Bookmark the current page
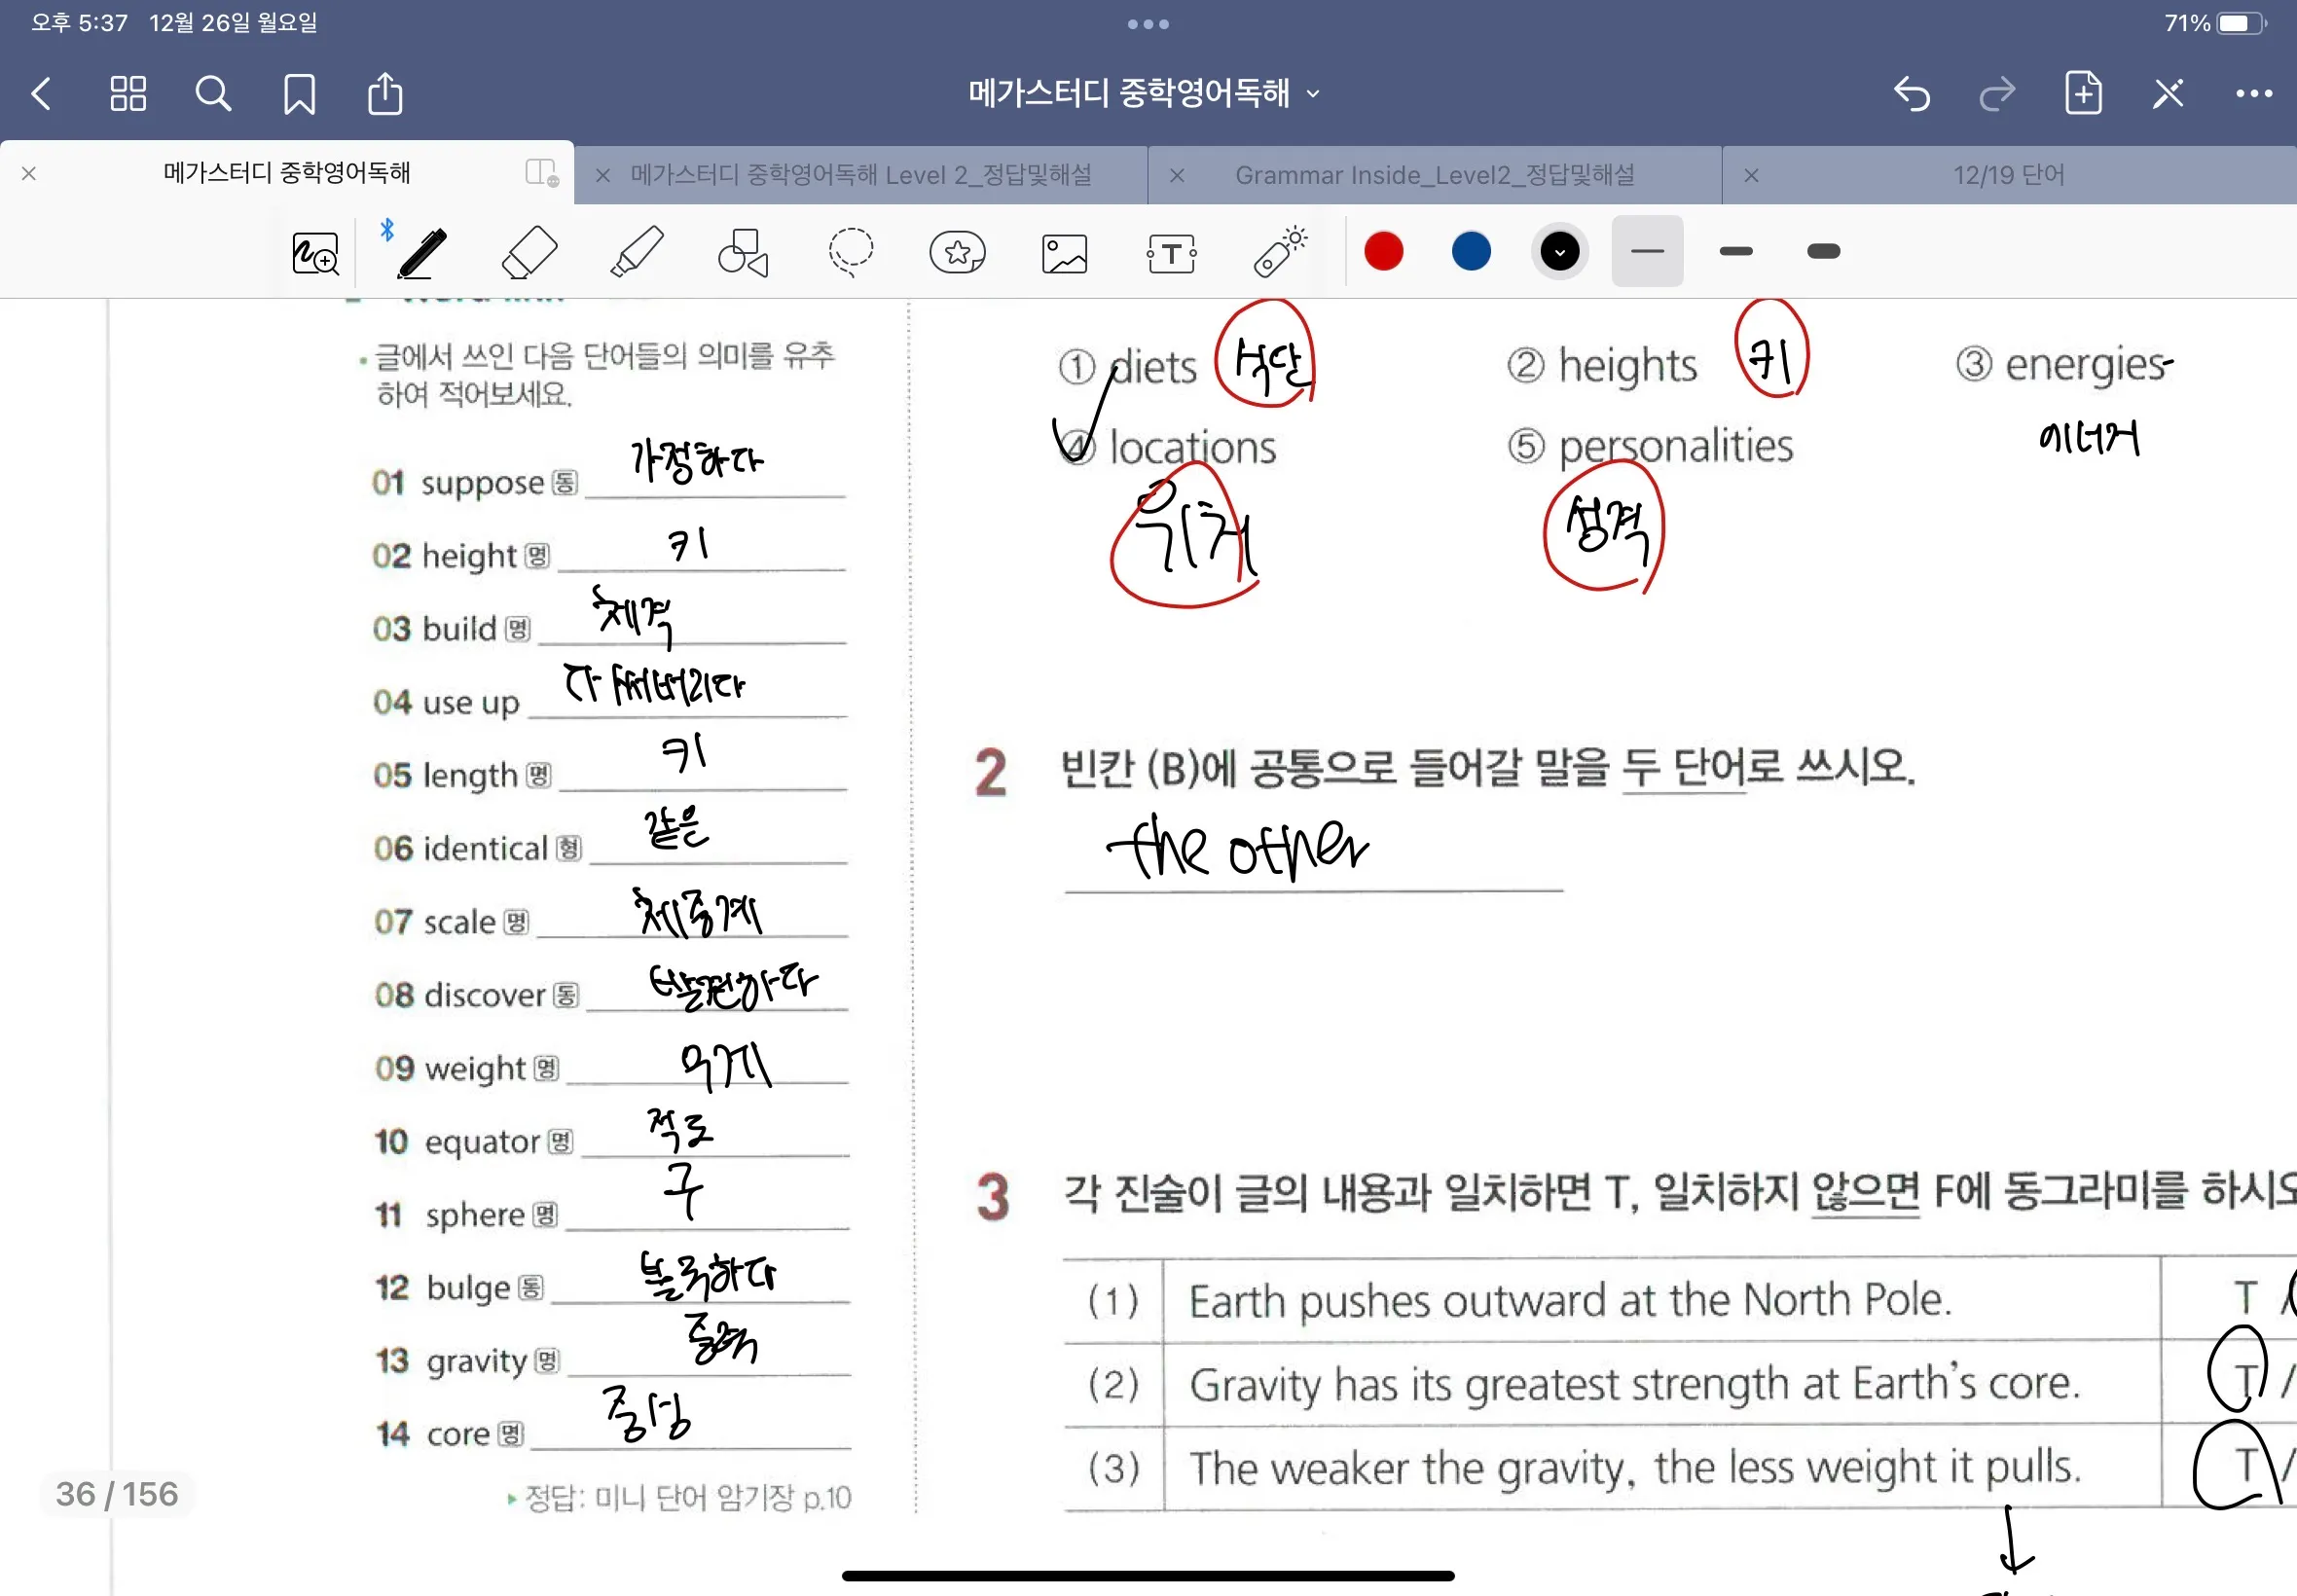 tap(299, 94)
